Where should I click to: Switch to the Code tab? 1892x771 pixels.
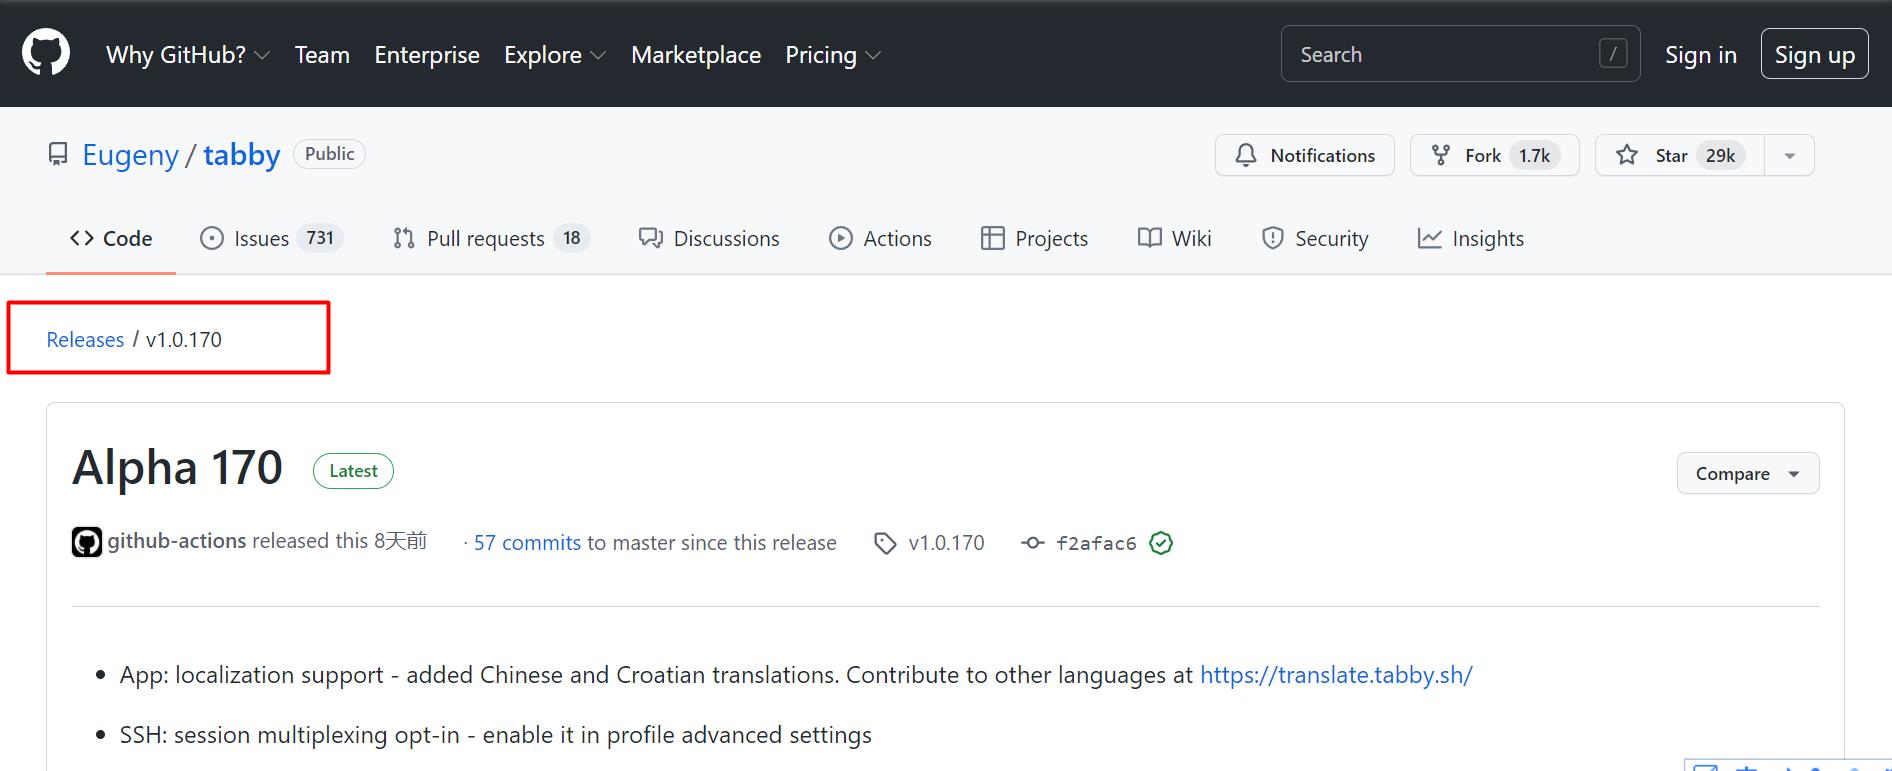(x=111, y=239)
